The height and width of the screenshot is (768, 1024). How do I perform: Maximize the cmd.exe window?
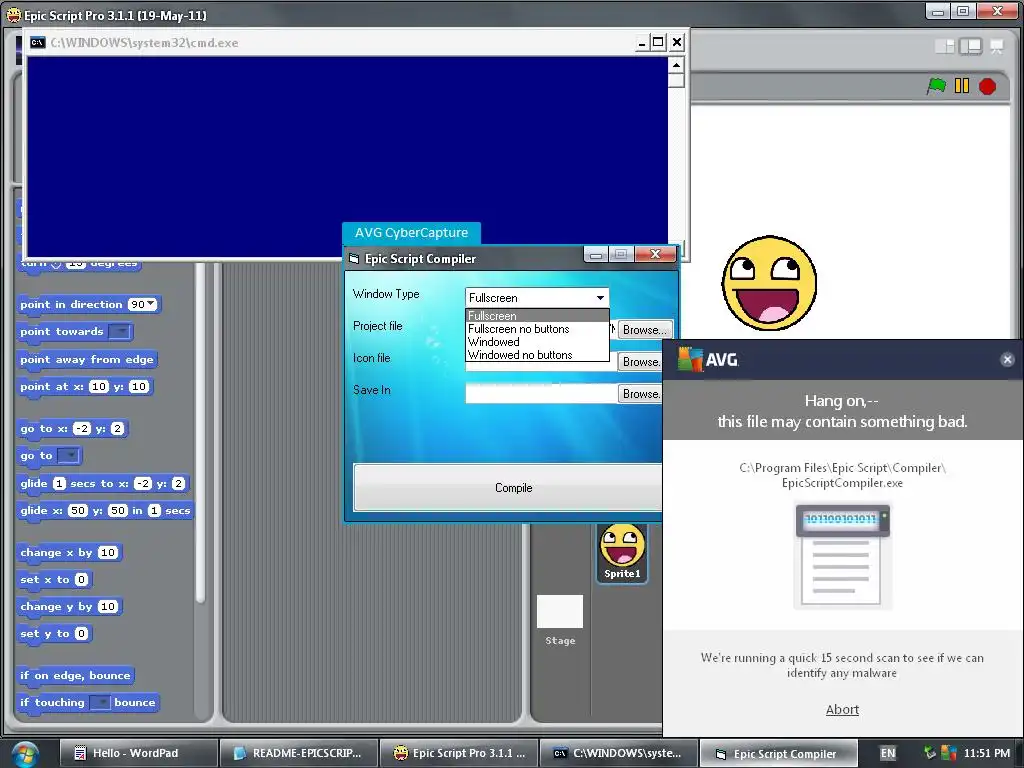coord(658,42)
